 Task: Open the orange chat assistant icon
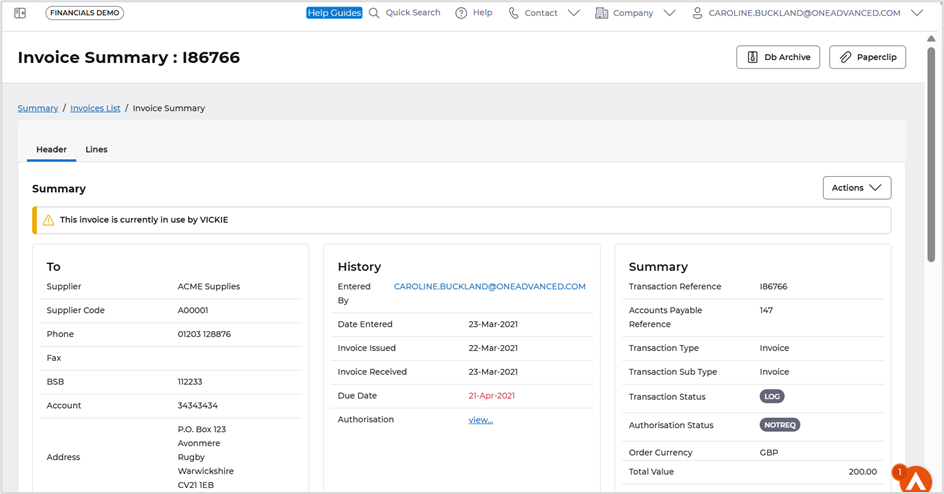click(x=914, y=480)
